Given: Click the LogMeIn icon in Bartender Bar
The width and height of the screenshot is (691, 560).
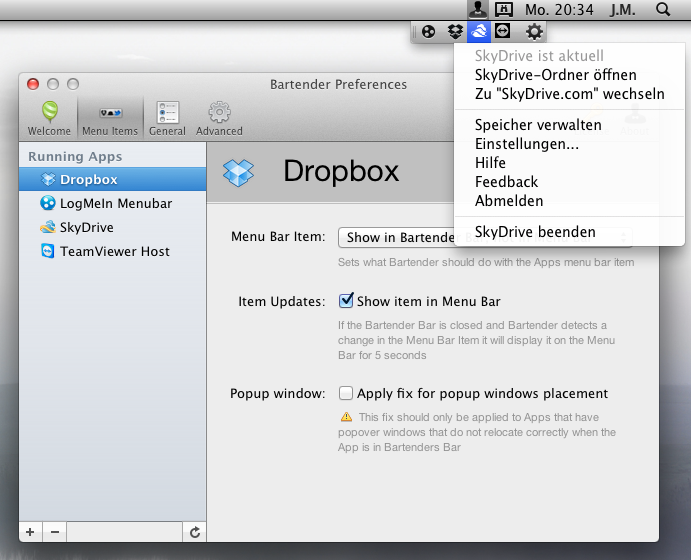Looking at the screenshot, I should coord(428,32).
